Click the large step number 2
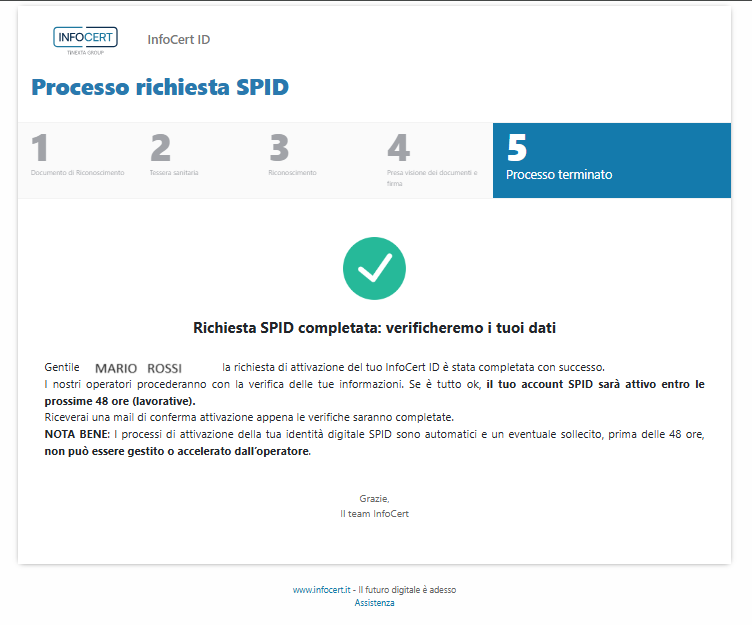 tap(160, 148)
